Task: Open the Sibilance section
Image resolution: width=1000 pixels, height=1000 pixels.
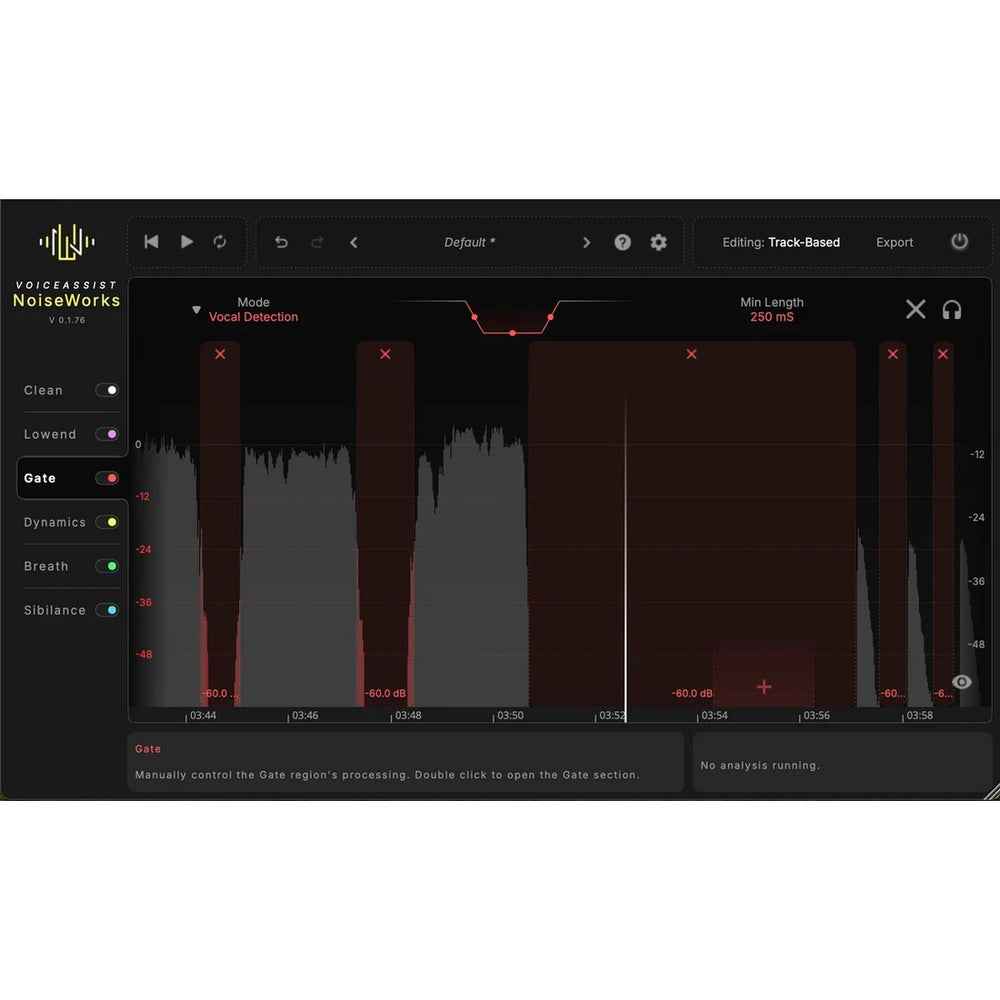Action: (55, 610)
